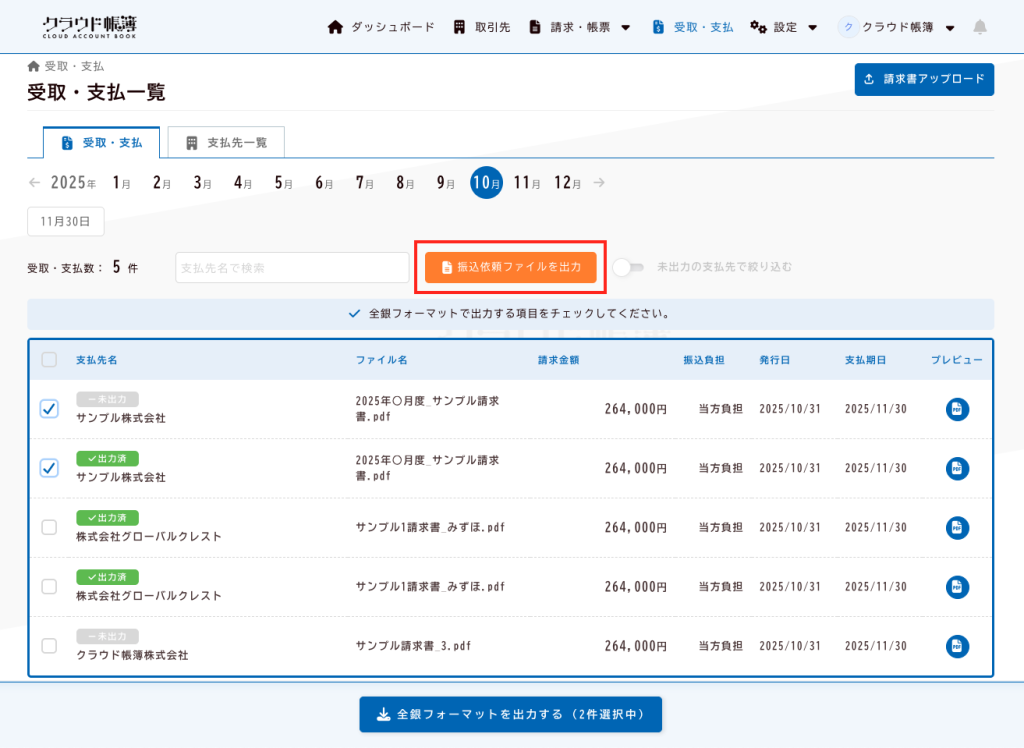Toggle the select-all checkbox in table header

[x=49, y=360]
